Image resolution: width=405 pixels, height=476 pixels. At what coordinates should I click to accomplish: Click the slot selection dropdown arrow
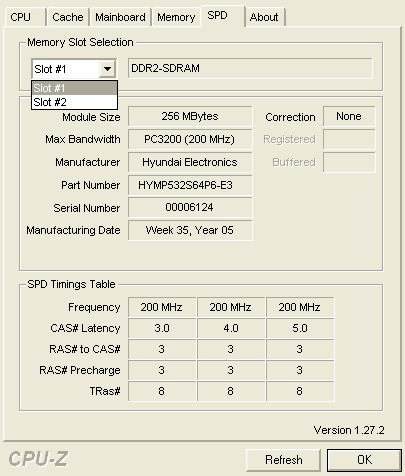pos(107,69)
